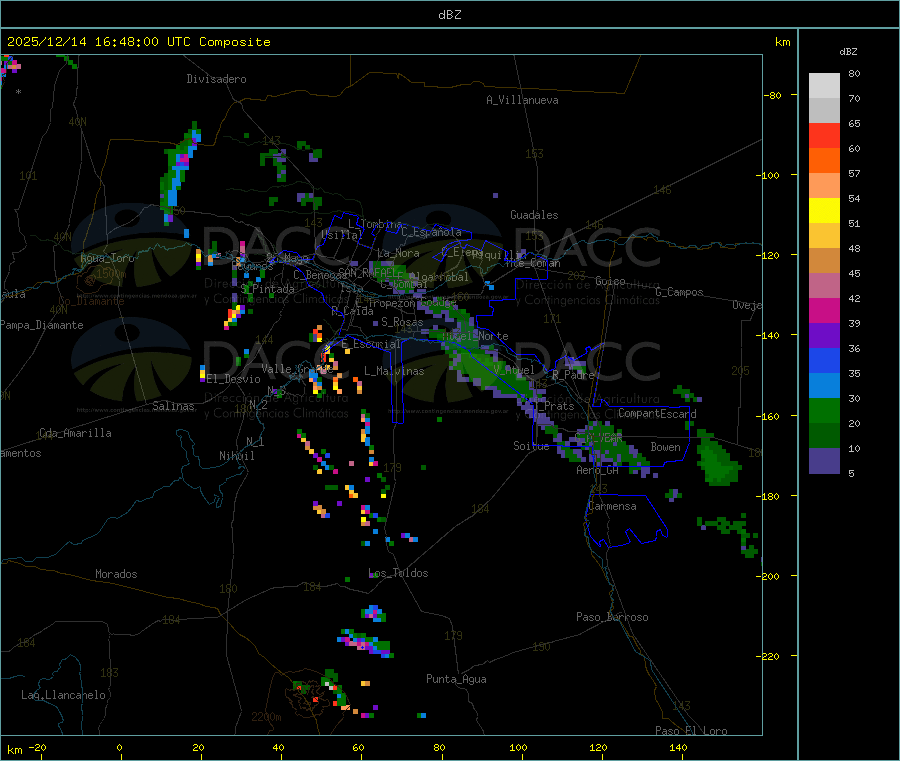Click the Soitue label
Viewport: 900px width, 761px height.
(531, 446)
